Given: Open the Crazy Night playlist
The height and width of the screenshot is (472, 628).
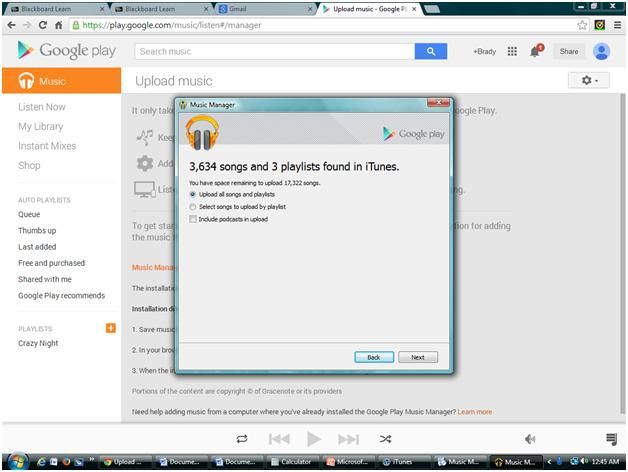Looking at the screenshot, I should [x=38, y=343].
